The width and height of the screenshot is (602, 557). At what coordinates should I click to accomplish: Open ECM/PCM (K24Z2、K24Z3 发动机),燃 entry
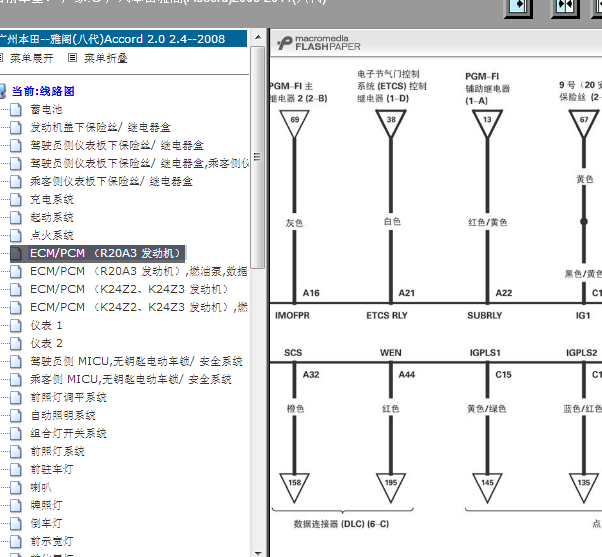point(139,307)
